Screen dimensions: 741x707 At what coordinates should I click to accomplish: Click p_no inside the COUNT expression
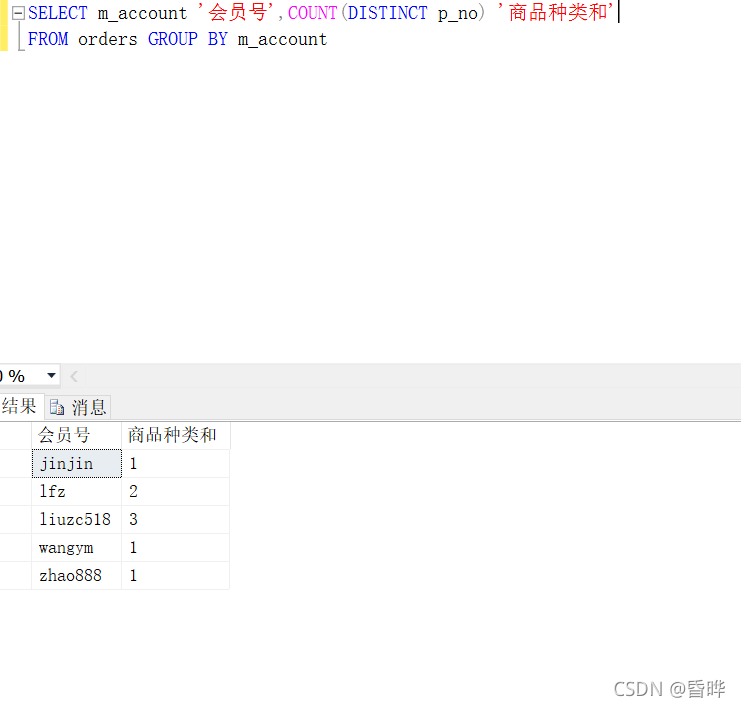tap(458, 14)
